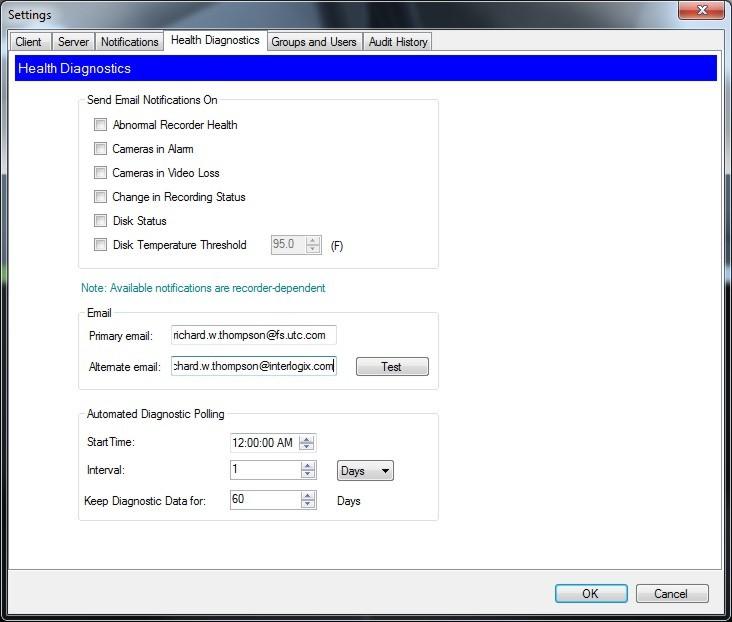The height and width of the screenshot is (622, 732).
Task: Send a test email with Test button
Action: tap(392, 367)
